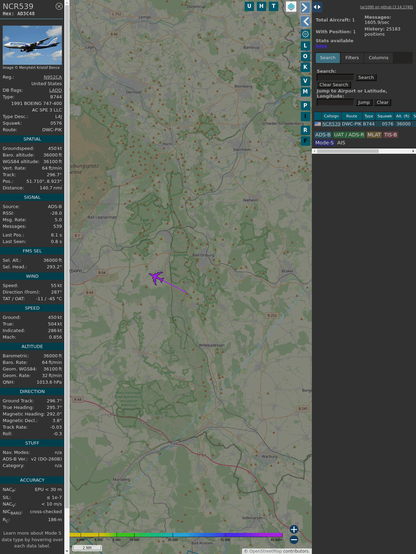Open the LADD DB flags link
Viewport: 416px width, 554px height.
click(x=55, y=90)
